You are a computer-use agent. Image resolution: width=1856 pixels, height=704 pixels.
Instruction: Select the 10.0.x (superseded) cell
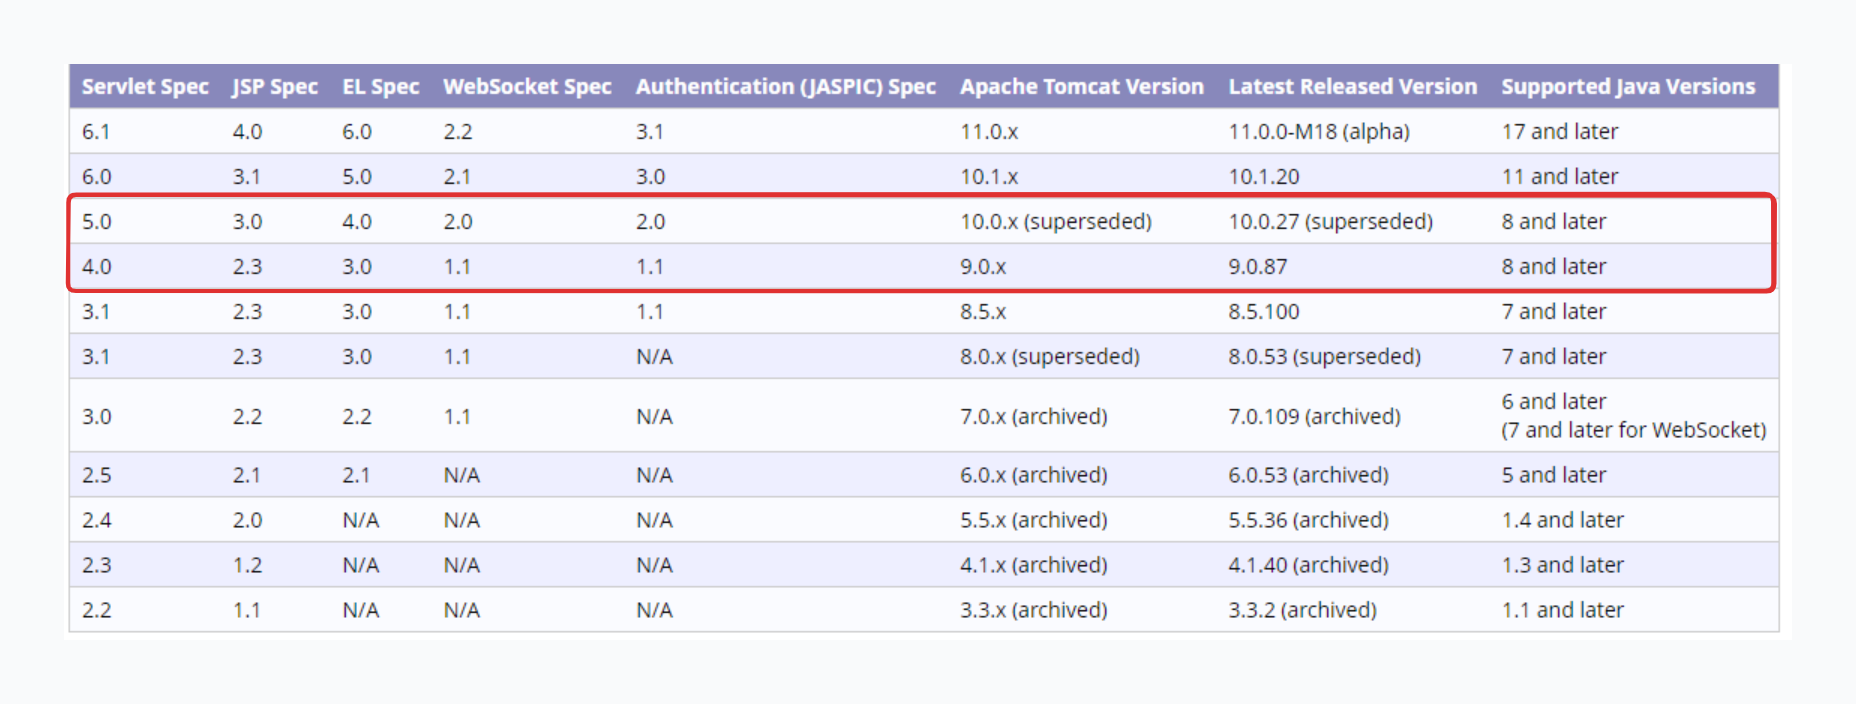pos(1056,222)
